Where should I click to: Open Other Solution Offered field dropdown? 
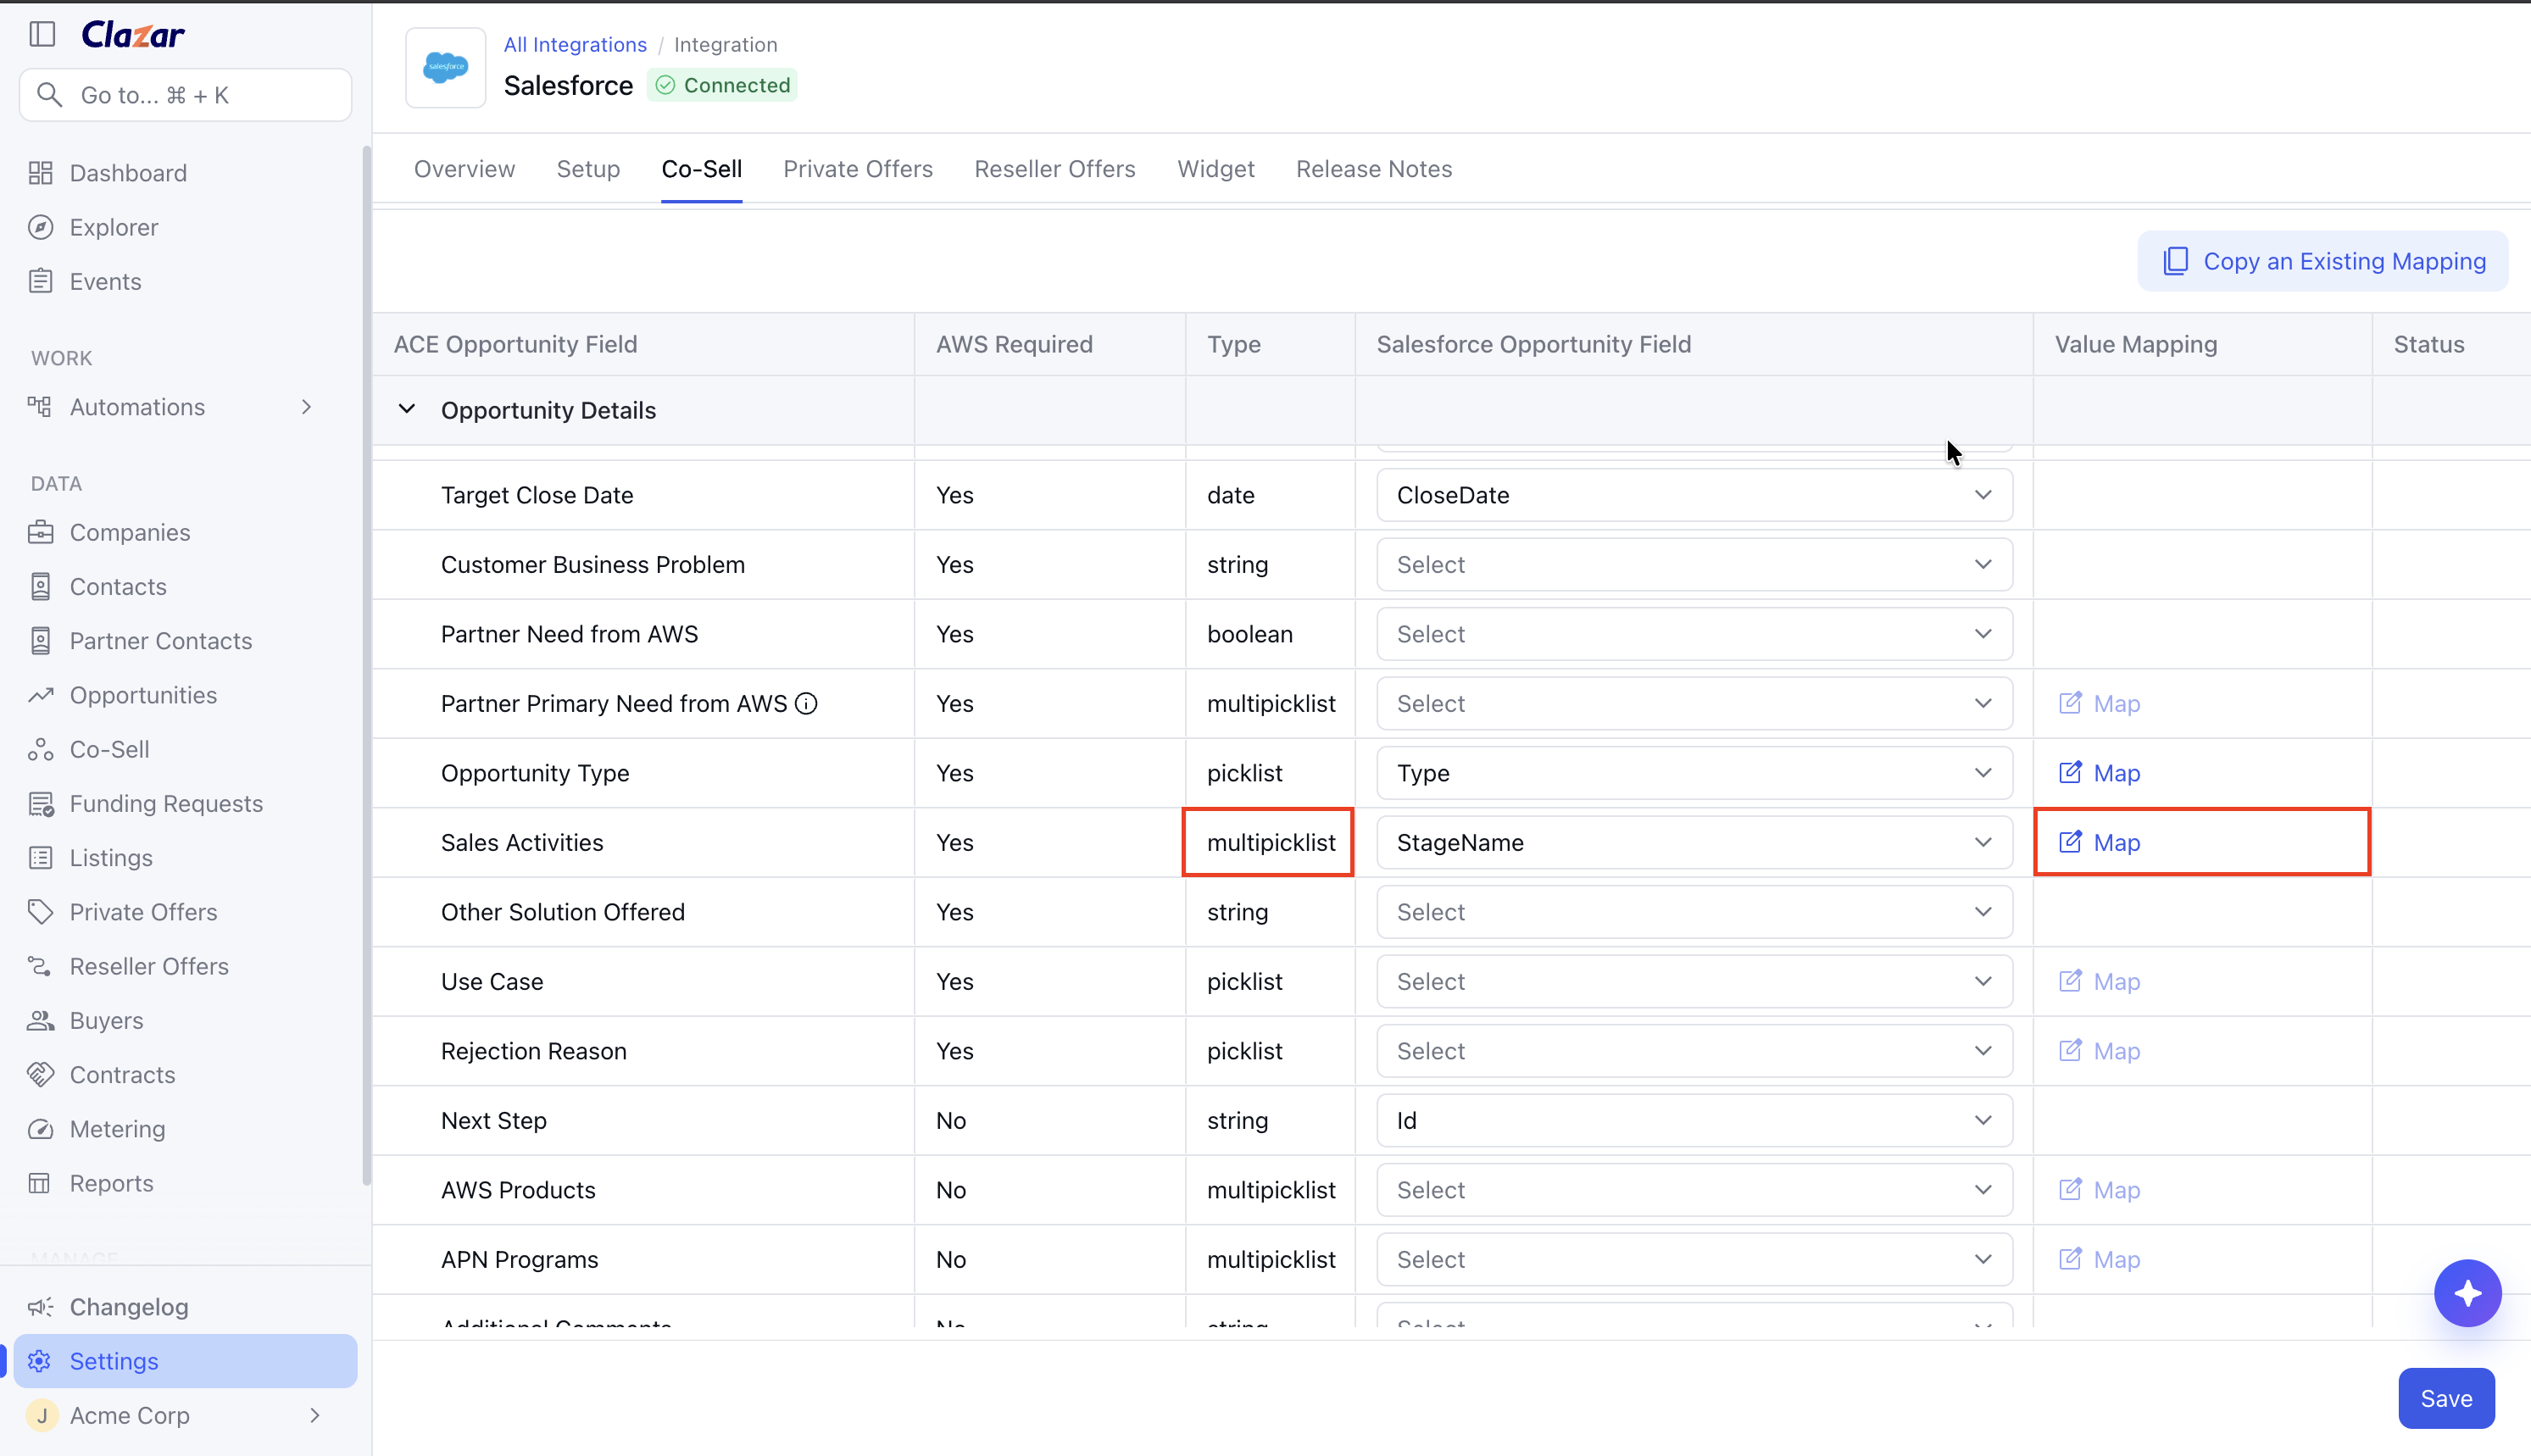point(1694,912)
